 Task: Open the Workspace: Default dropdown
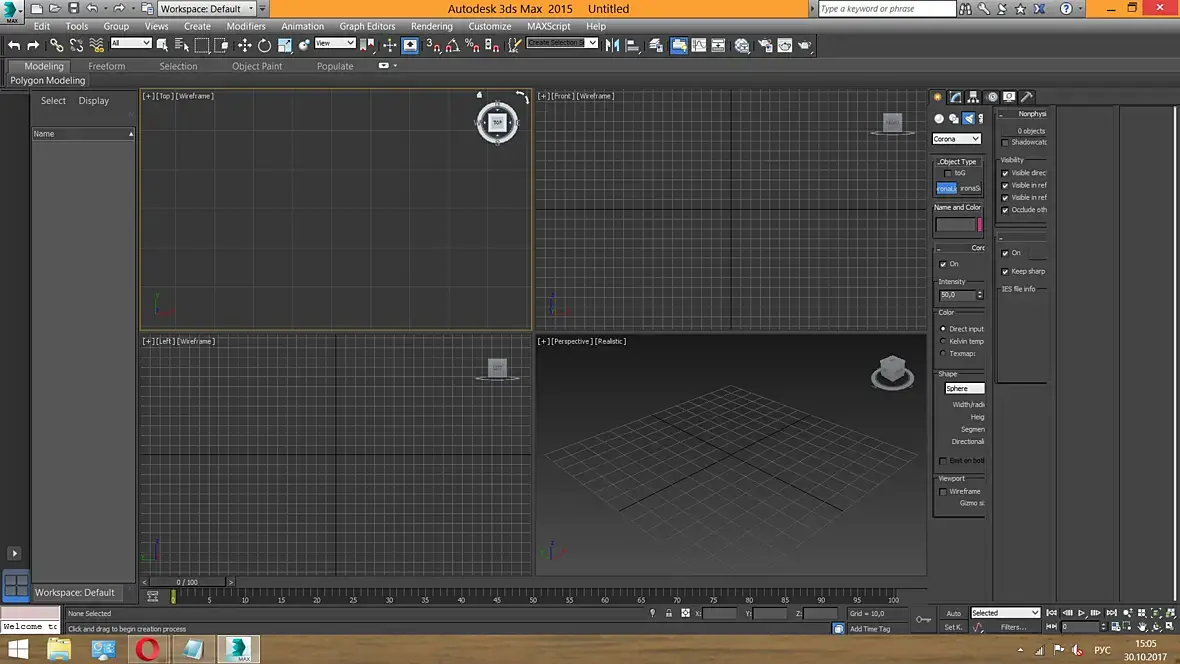tap(206, 9)
